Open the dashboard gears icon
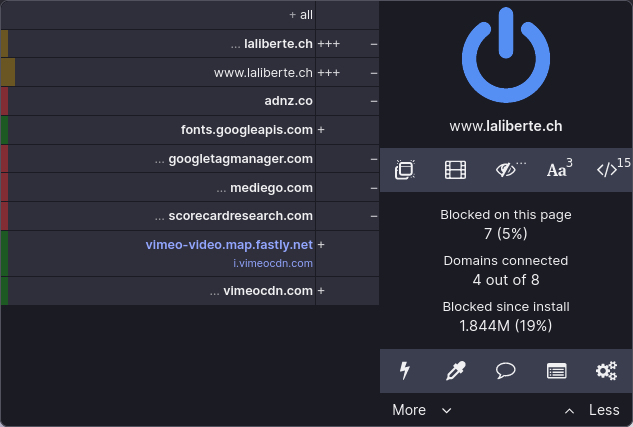The height and width of the screenshot is (427, 633). point(607,371)
